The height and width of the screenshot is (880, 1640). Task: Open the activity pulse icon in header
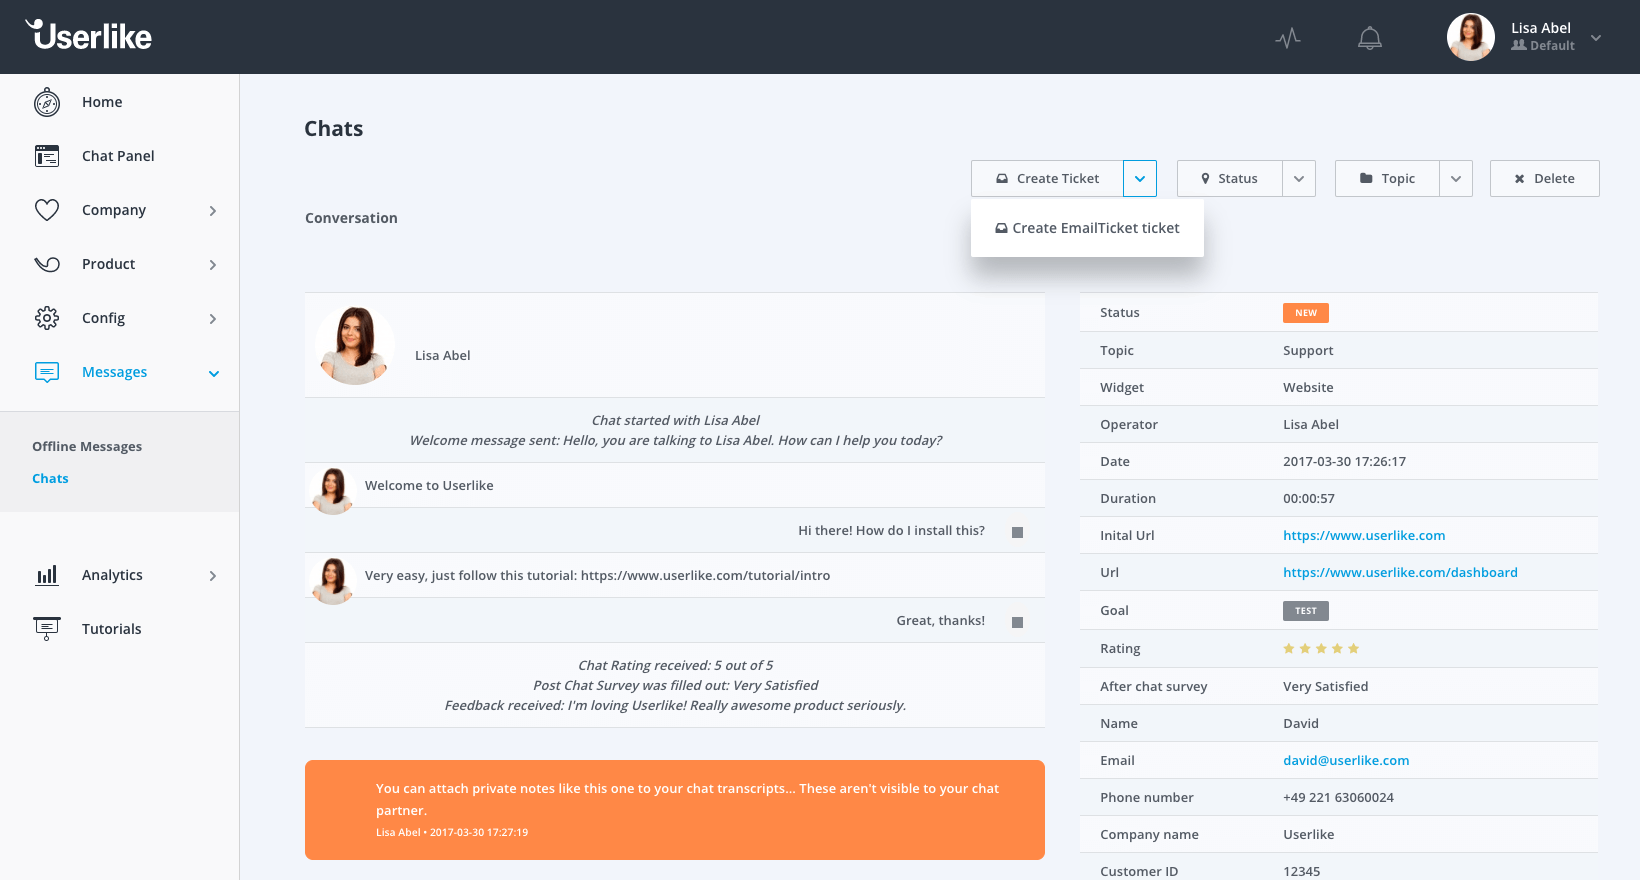pos(1288,38)
